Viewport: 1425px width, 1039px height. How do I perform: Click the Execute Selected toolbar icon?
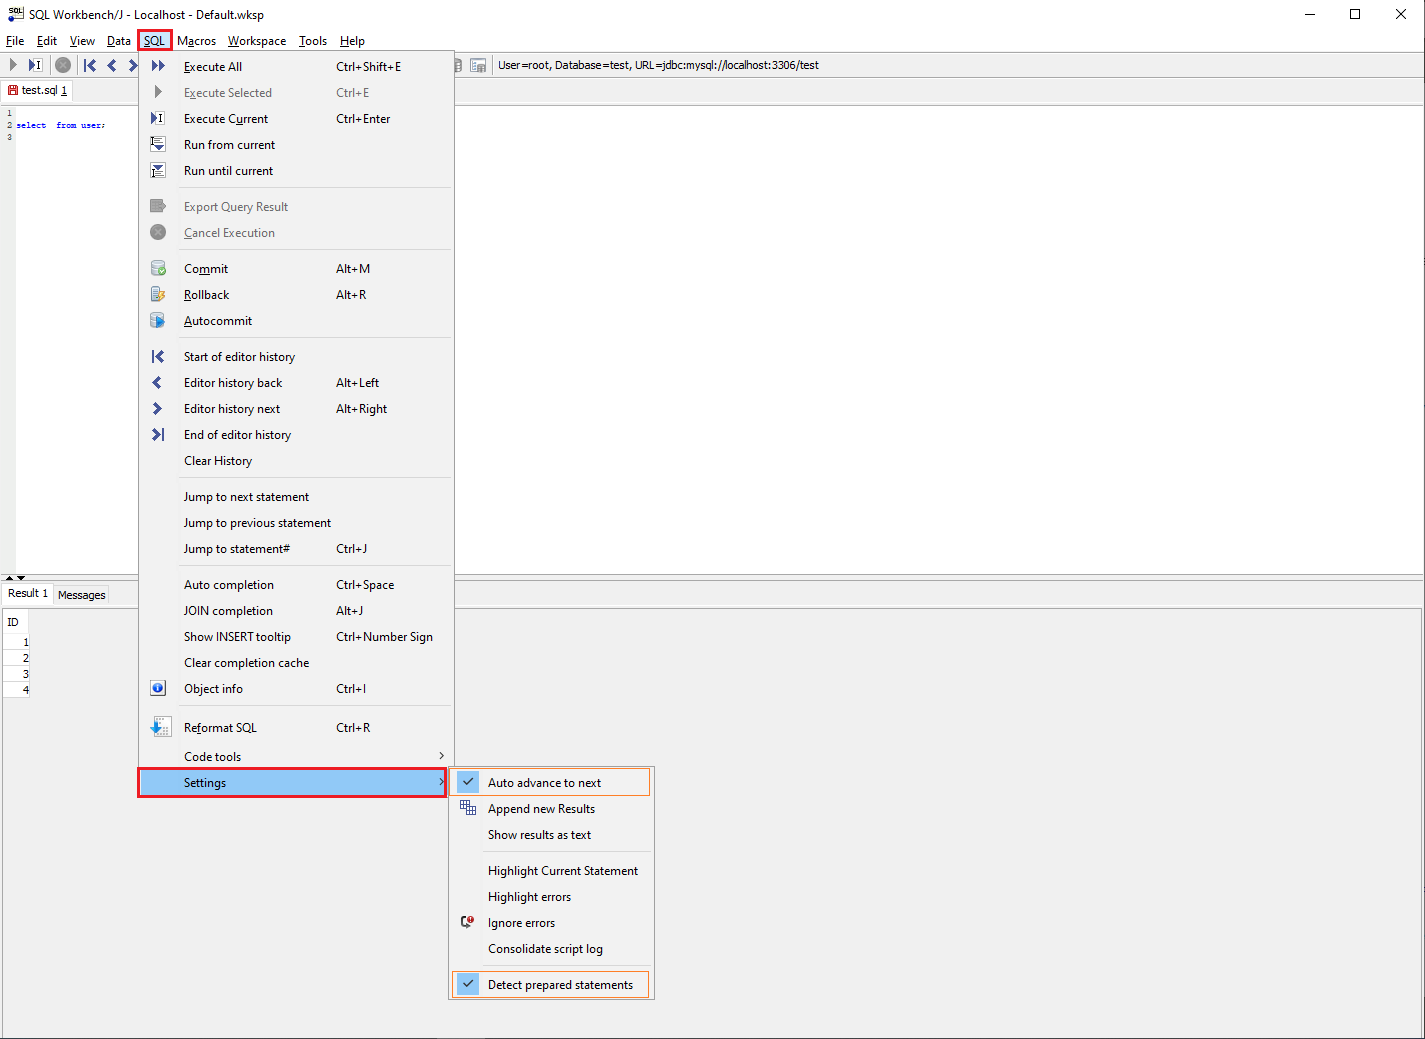click(x=13, y=65)
